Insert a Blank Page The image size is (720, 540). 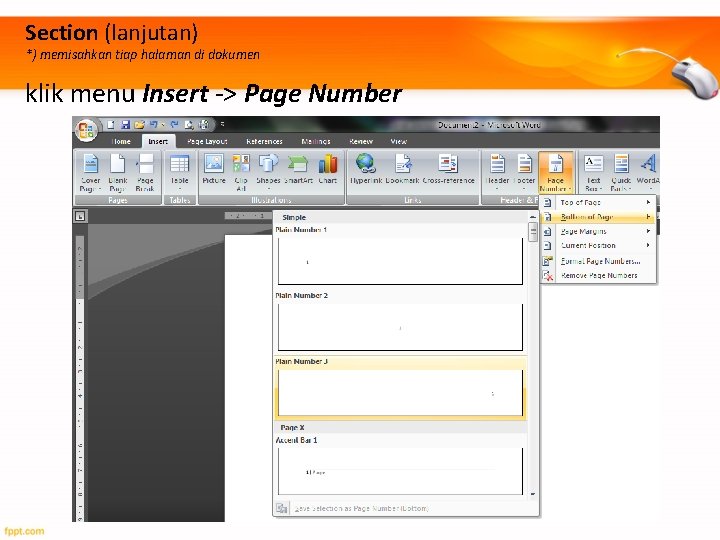coord(118,173)
